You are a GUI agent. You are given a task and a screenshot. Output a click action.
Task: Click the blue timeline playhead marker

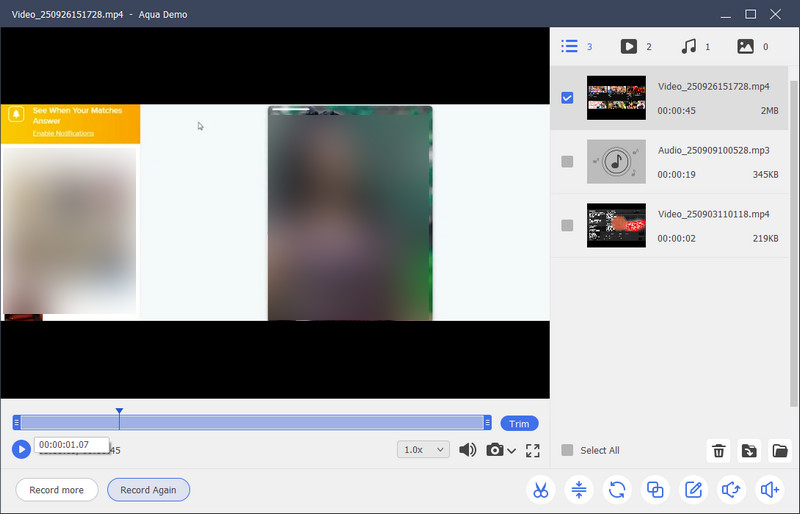[119, 412]
